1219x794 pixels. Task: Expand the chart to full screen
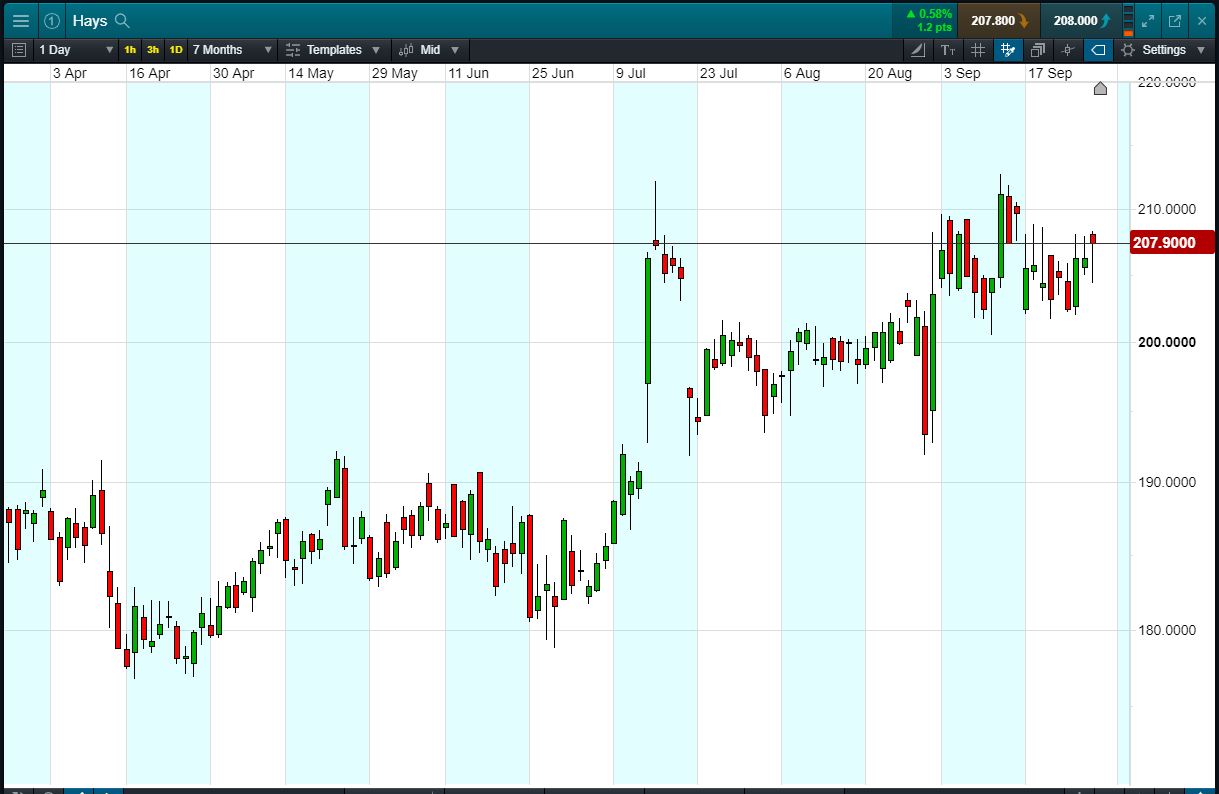pos(1148,20)
